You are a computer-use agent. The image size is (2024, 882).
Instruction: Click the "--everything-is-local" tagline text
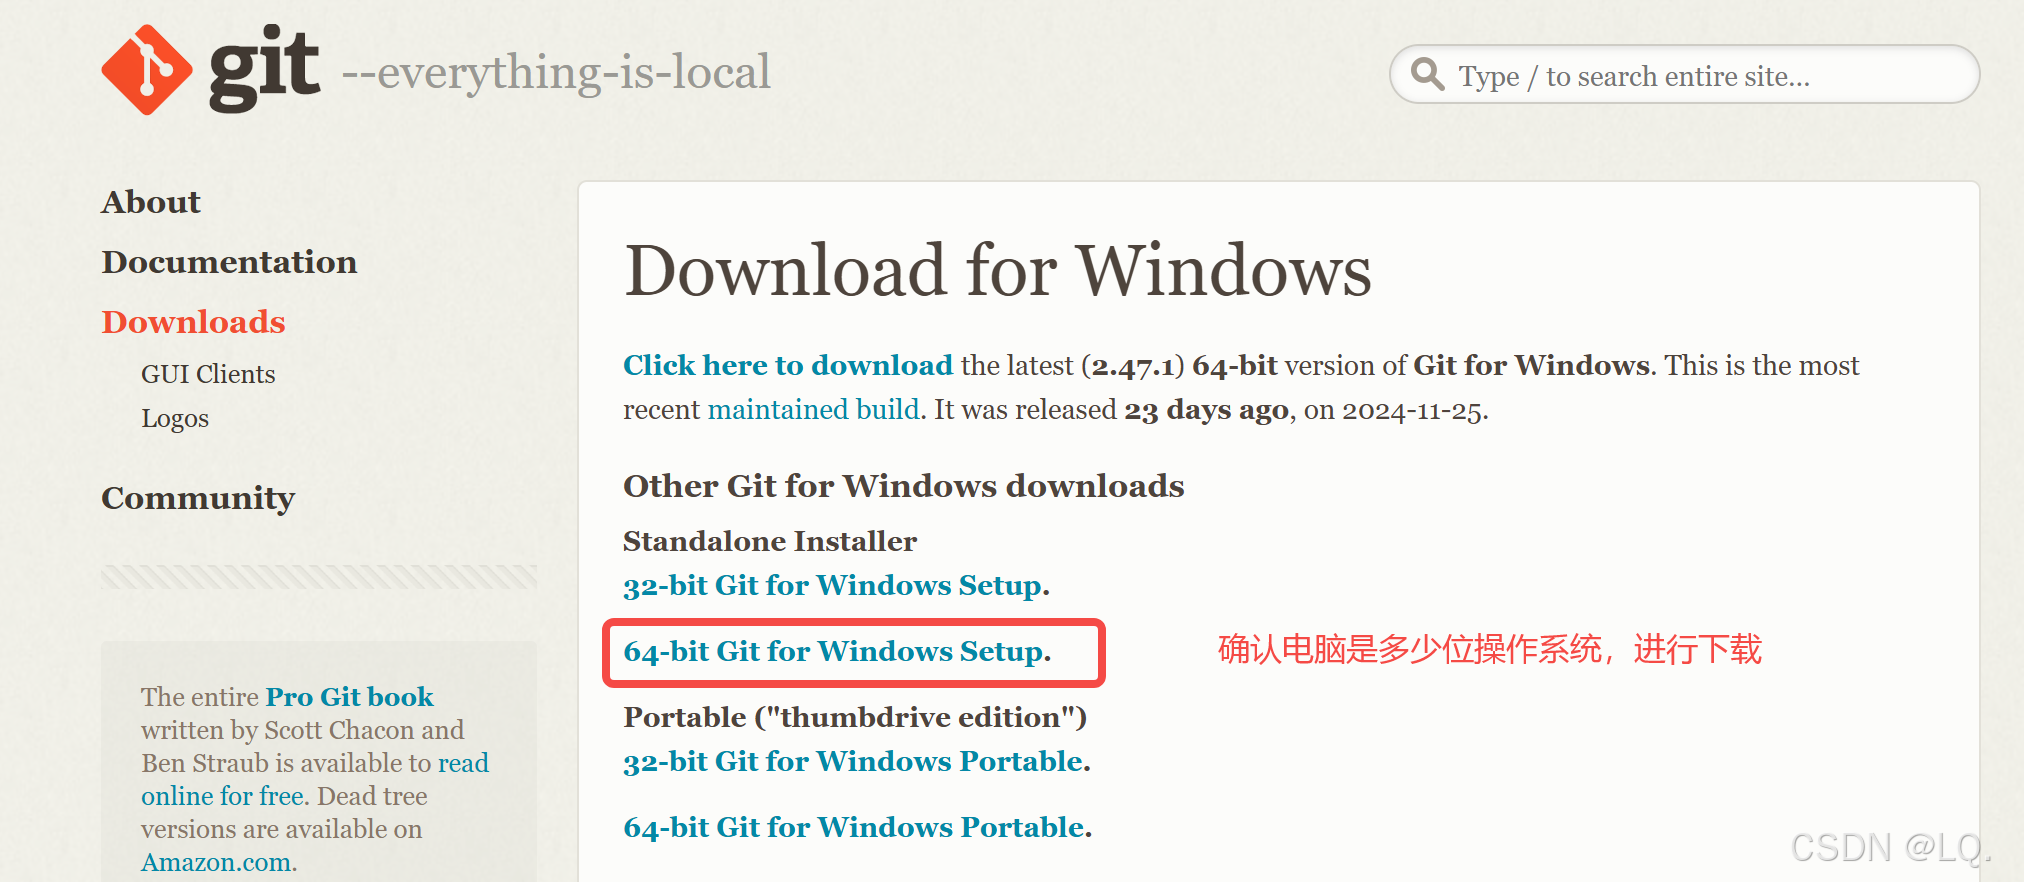click(556, 72)
